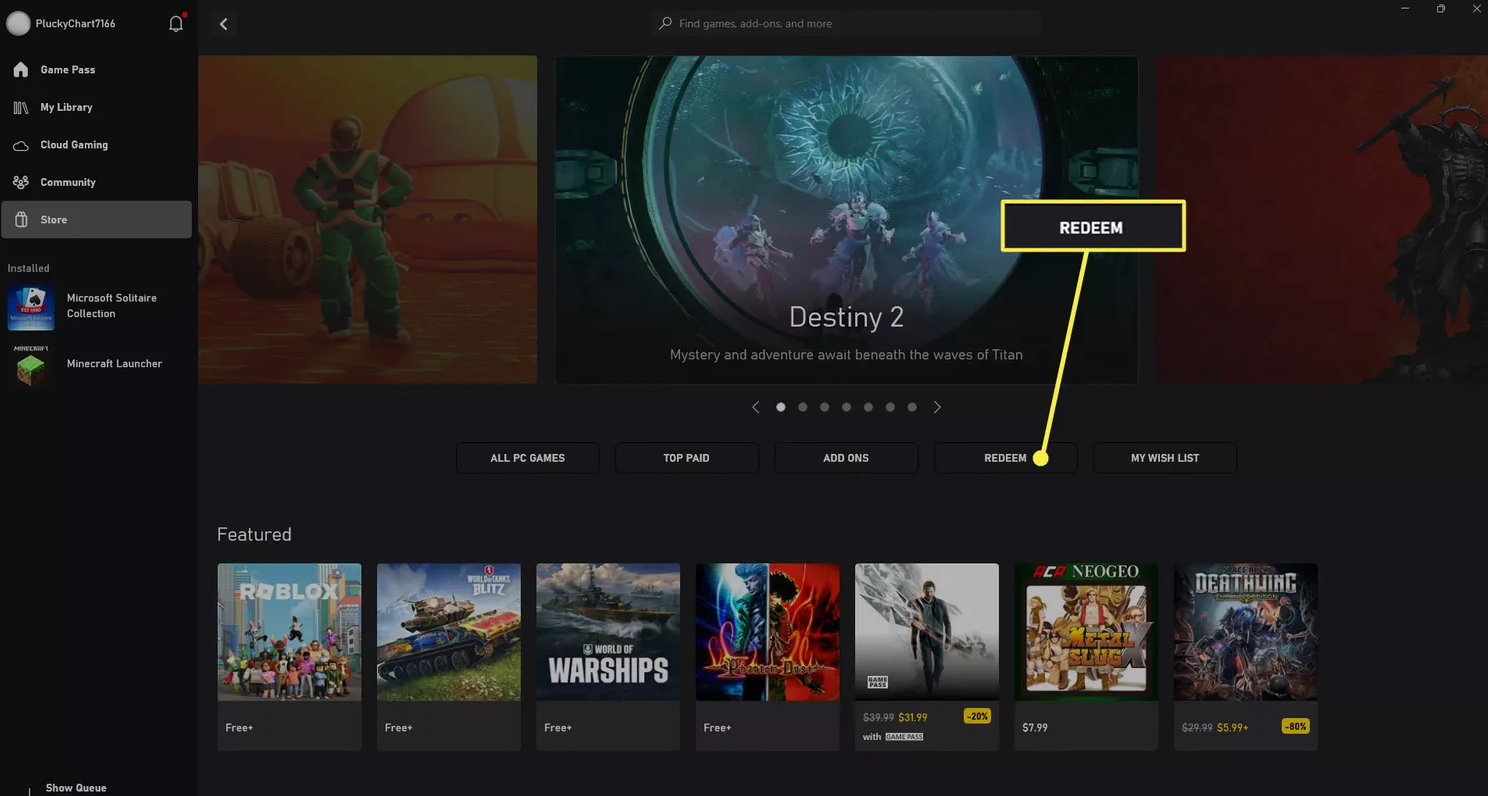1488x796 pixels.
Task: Open ACA NEOGEO Metal Slug X tile
Action: pyautogui.click(x=1086, y=657)
